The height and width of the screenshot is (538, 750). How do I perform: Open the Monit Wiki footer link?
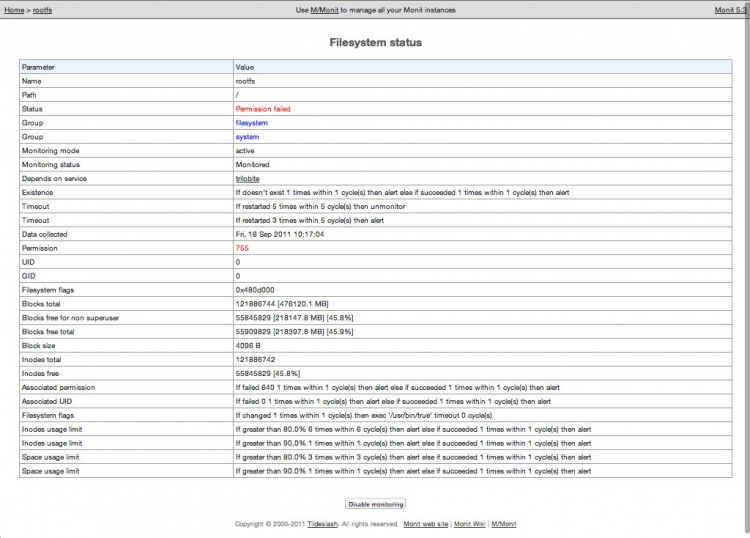pyautogui.click(x=470, y=524)
